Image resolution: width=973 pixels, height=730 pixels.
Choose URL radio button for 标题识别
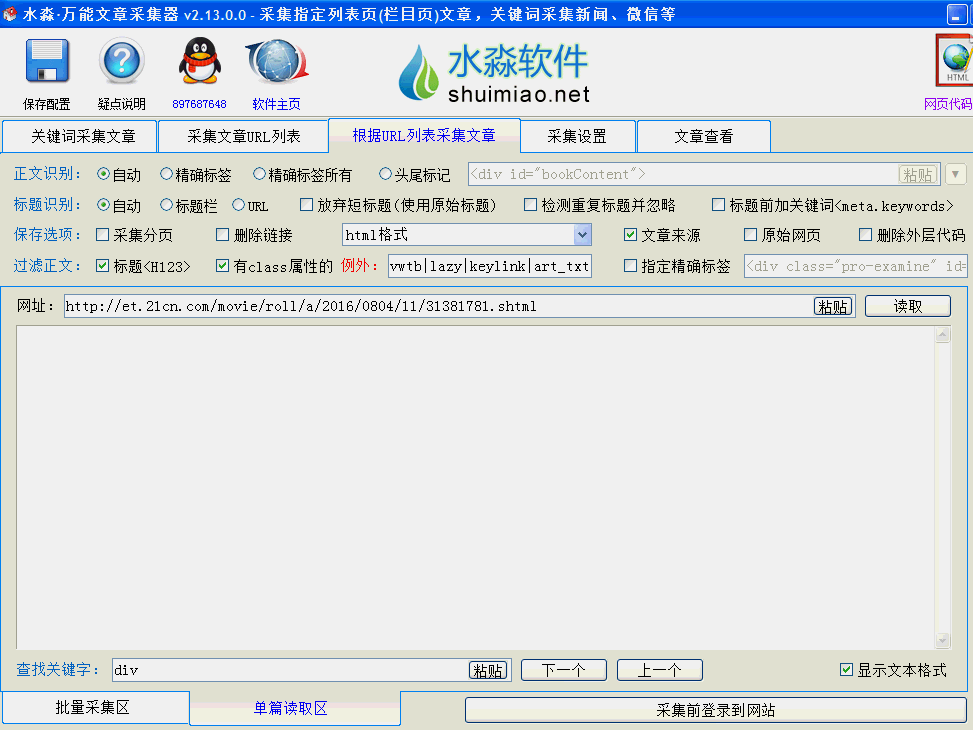pos(239,205)
